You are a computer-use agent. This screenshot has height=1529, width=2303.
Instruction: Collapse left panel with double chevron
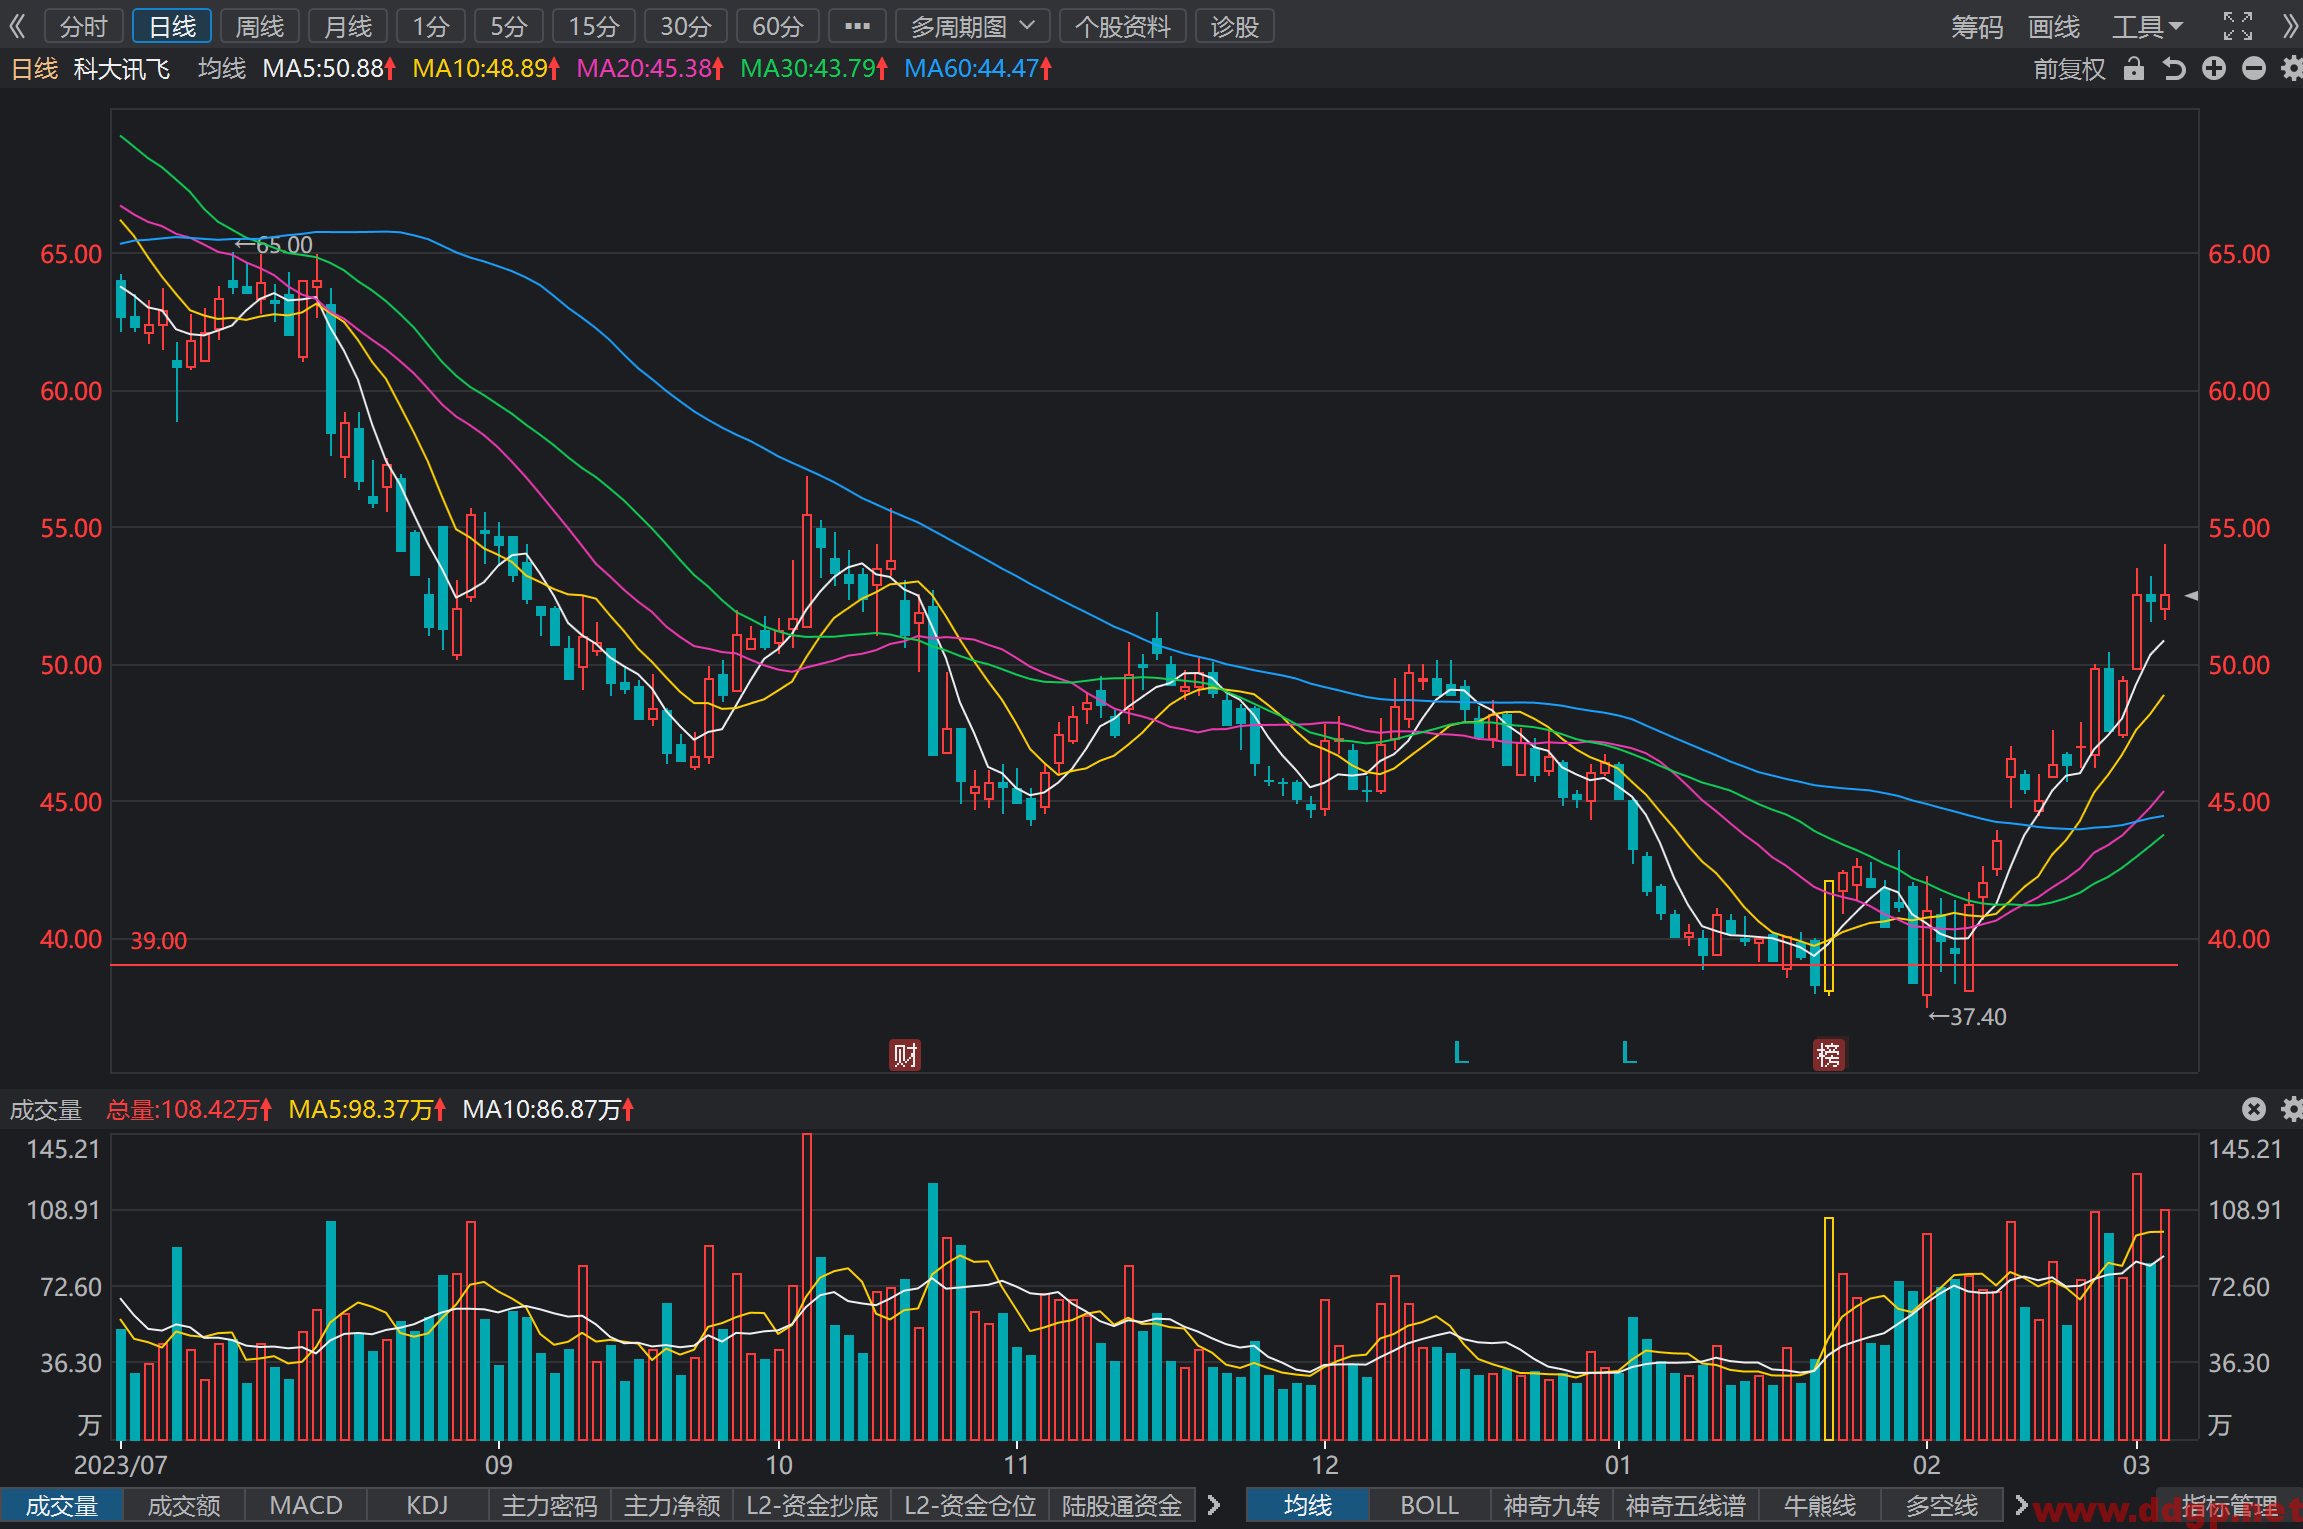point(17,26)
